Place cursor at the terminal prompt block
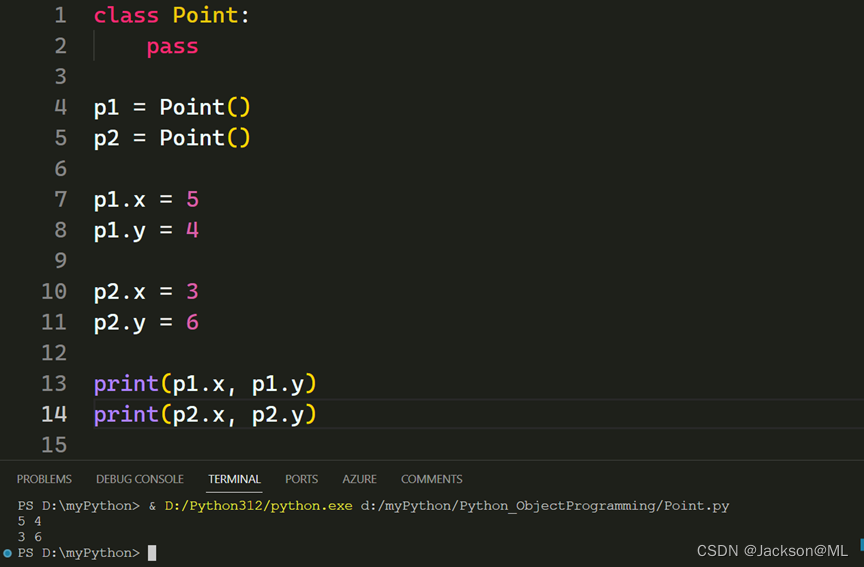This screenshot has width=864, height=567. (152, 553)
